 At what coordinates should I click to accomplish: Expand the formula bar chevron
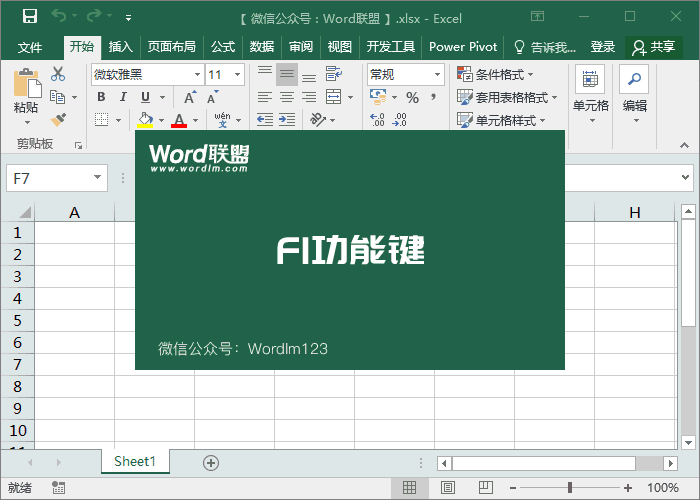coord(685,177)
